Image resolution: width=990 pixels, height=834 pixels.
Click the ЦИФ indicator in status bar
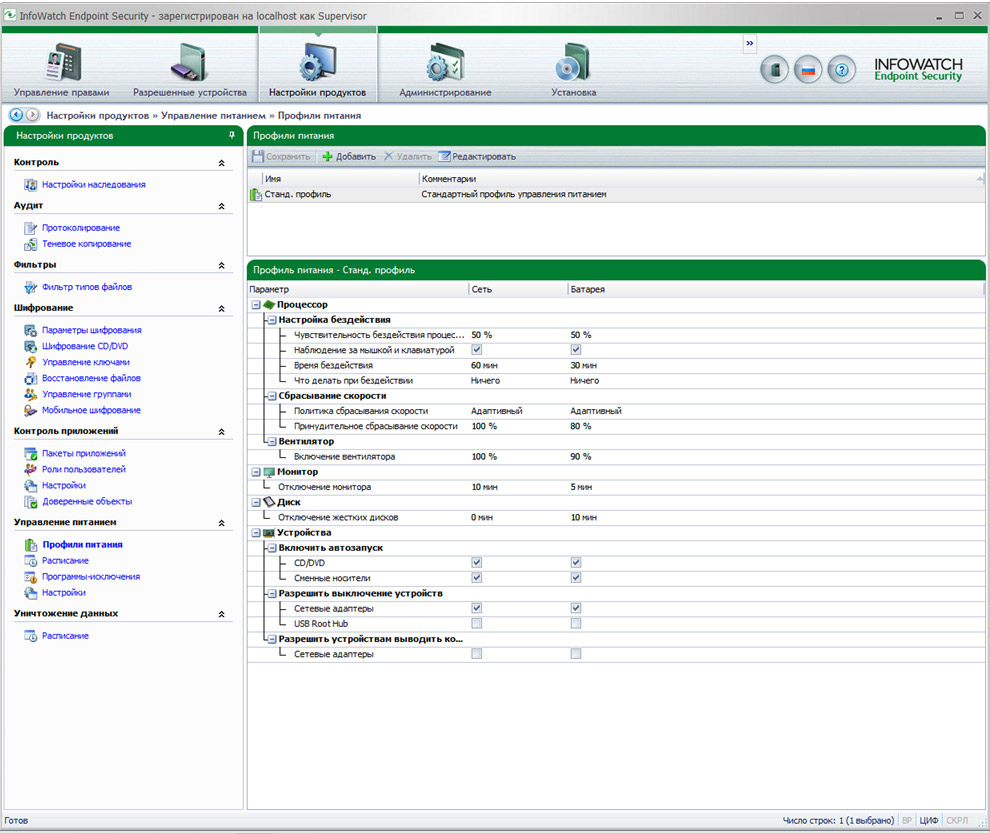929,820
